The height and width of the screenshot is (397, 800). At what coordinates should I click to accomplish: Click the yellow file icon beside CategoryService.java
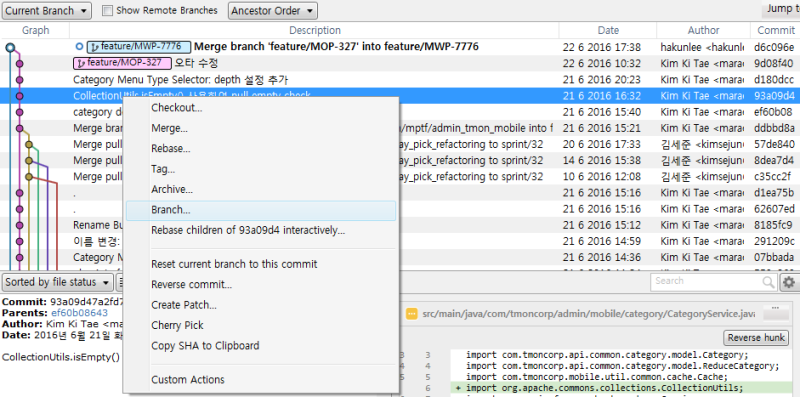412,314
